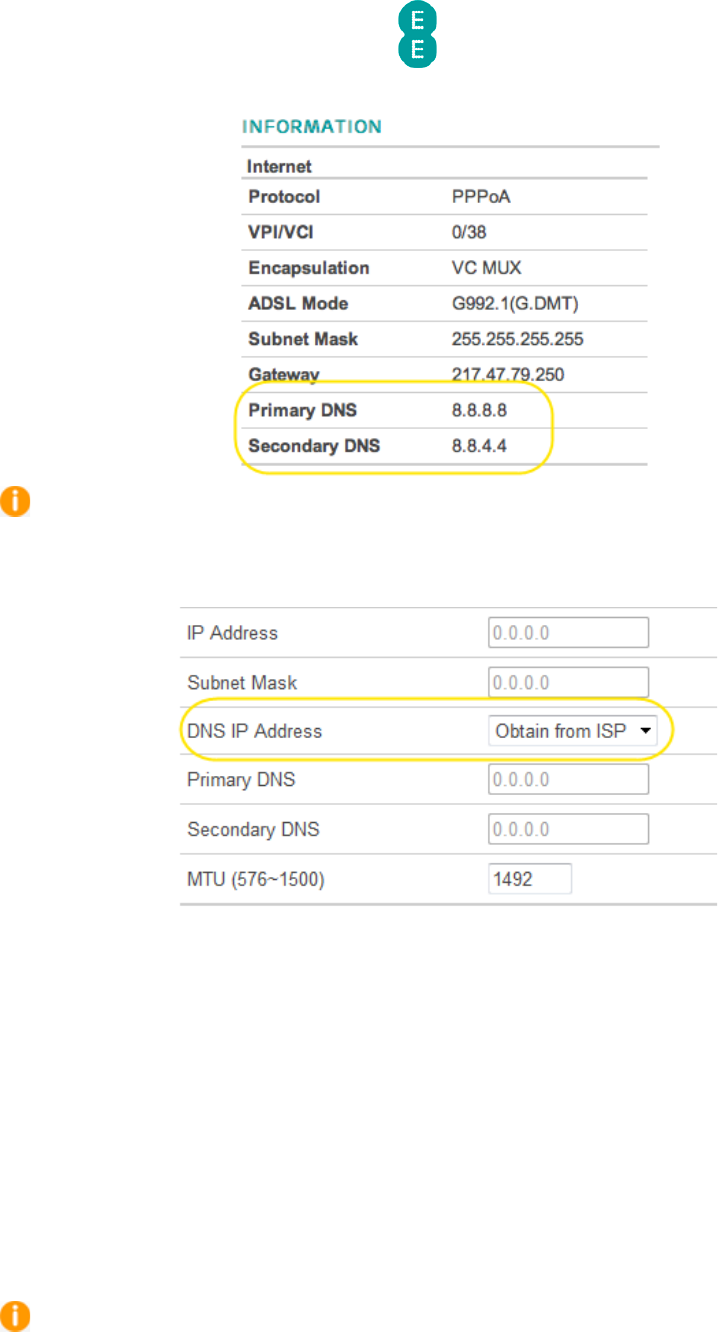Click the orange info icon at the page bottom
The image size is (718, 1332).
[x=15, y=1315]
